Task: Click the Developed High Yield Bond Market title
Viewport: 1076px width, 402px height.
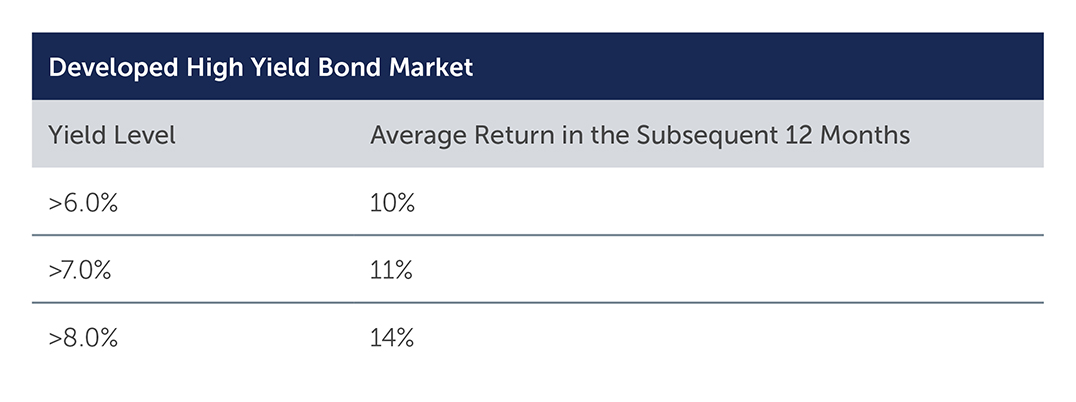Action: click(x=261, y=67)
